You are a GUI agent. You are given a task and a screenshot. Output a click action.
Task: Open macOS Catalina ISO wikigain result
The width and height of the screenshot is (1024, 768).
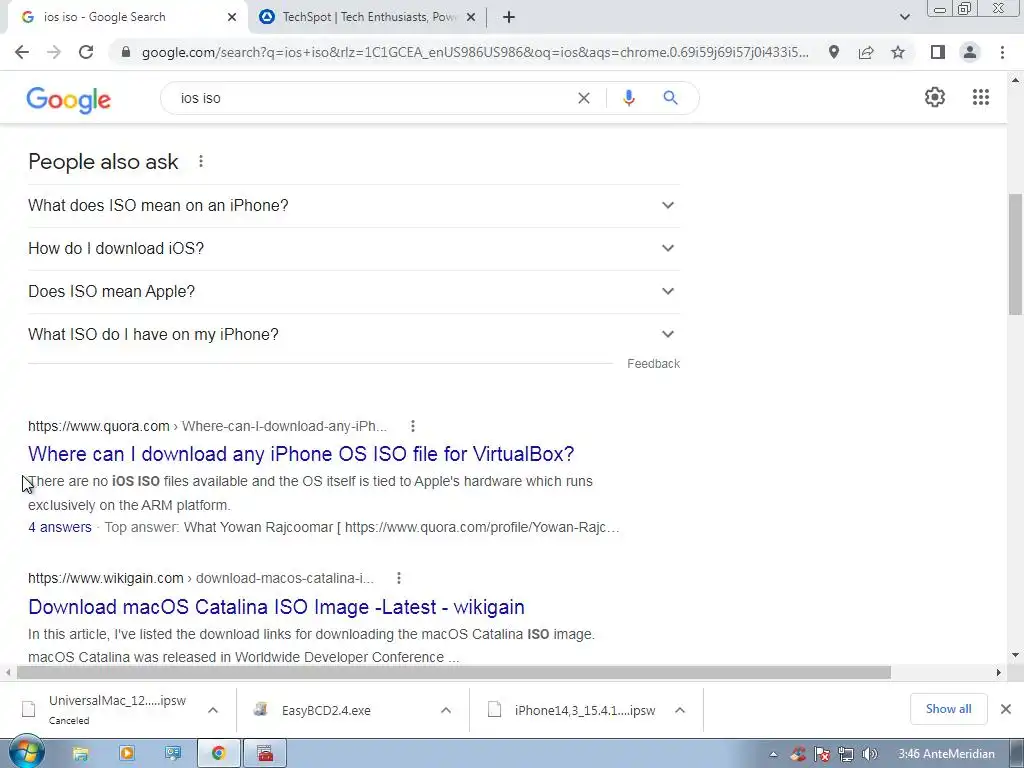pos(276,607)
